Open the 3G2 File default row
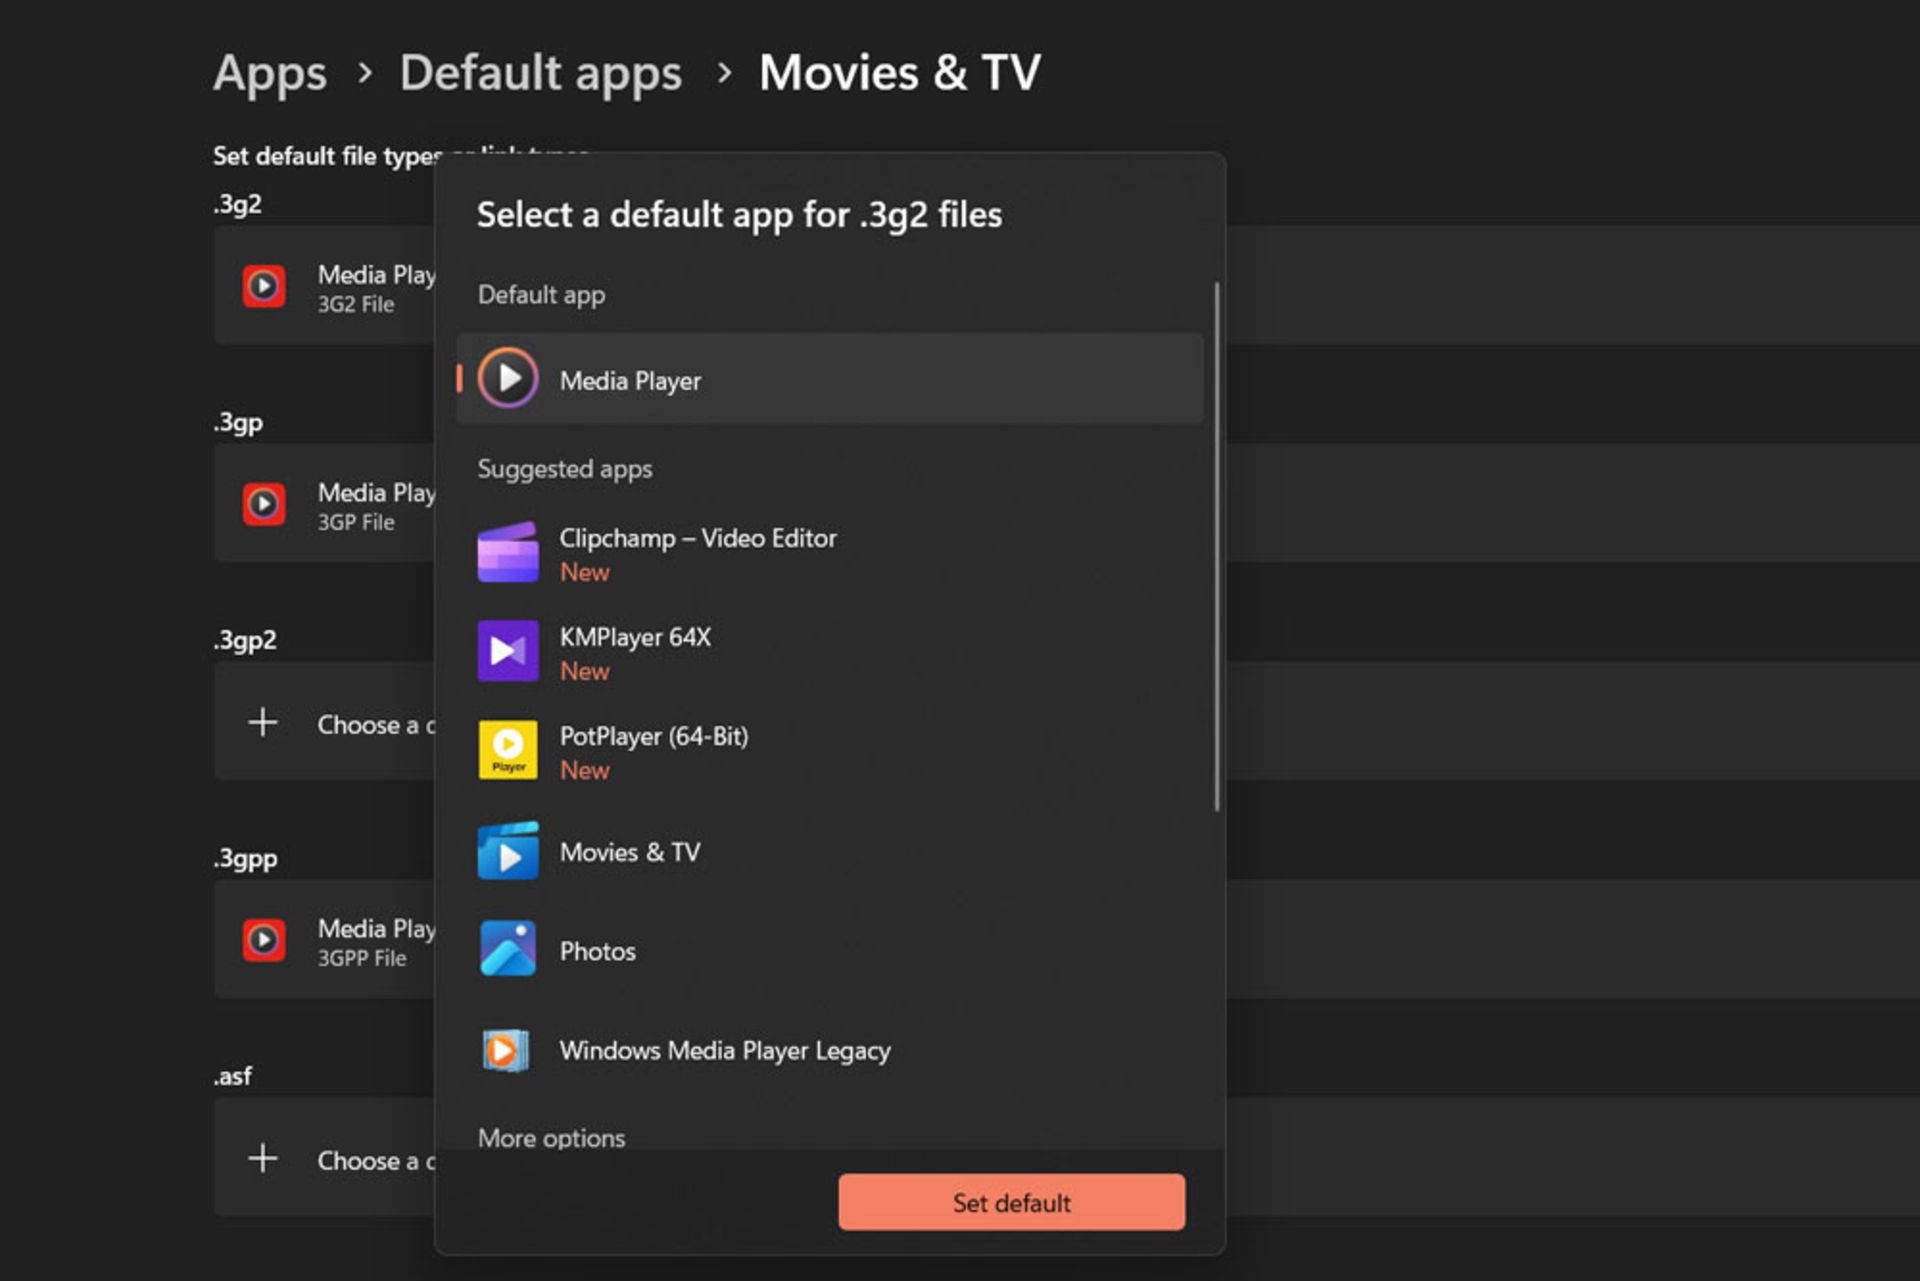Screen dimensions: 1920x1281 325,285
